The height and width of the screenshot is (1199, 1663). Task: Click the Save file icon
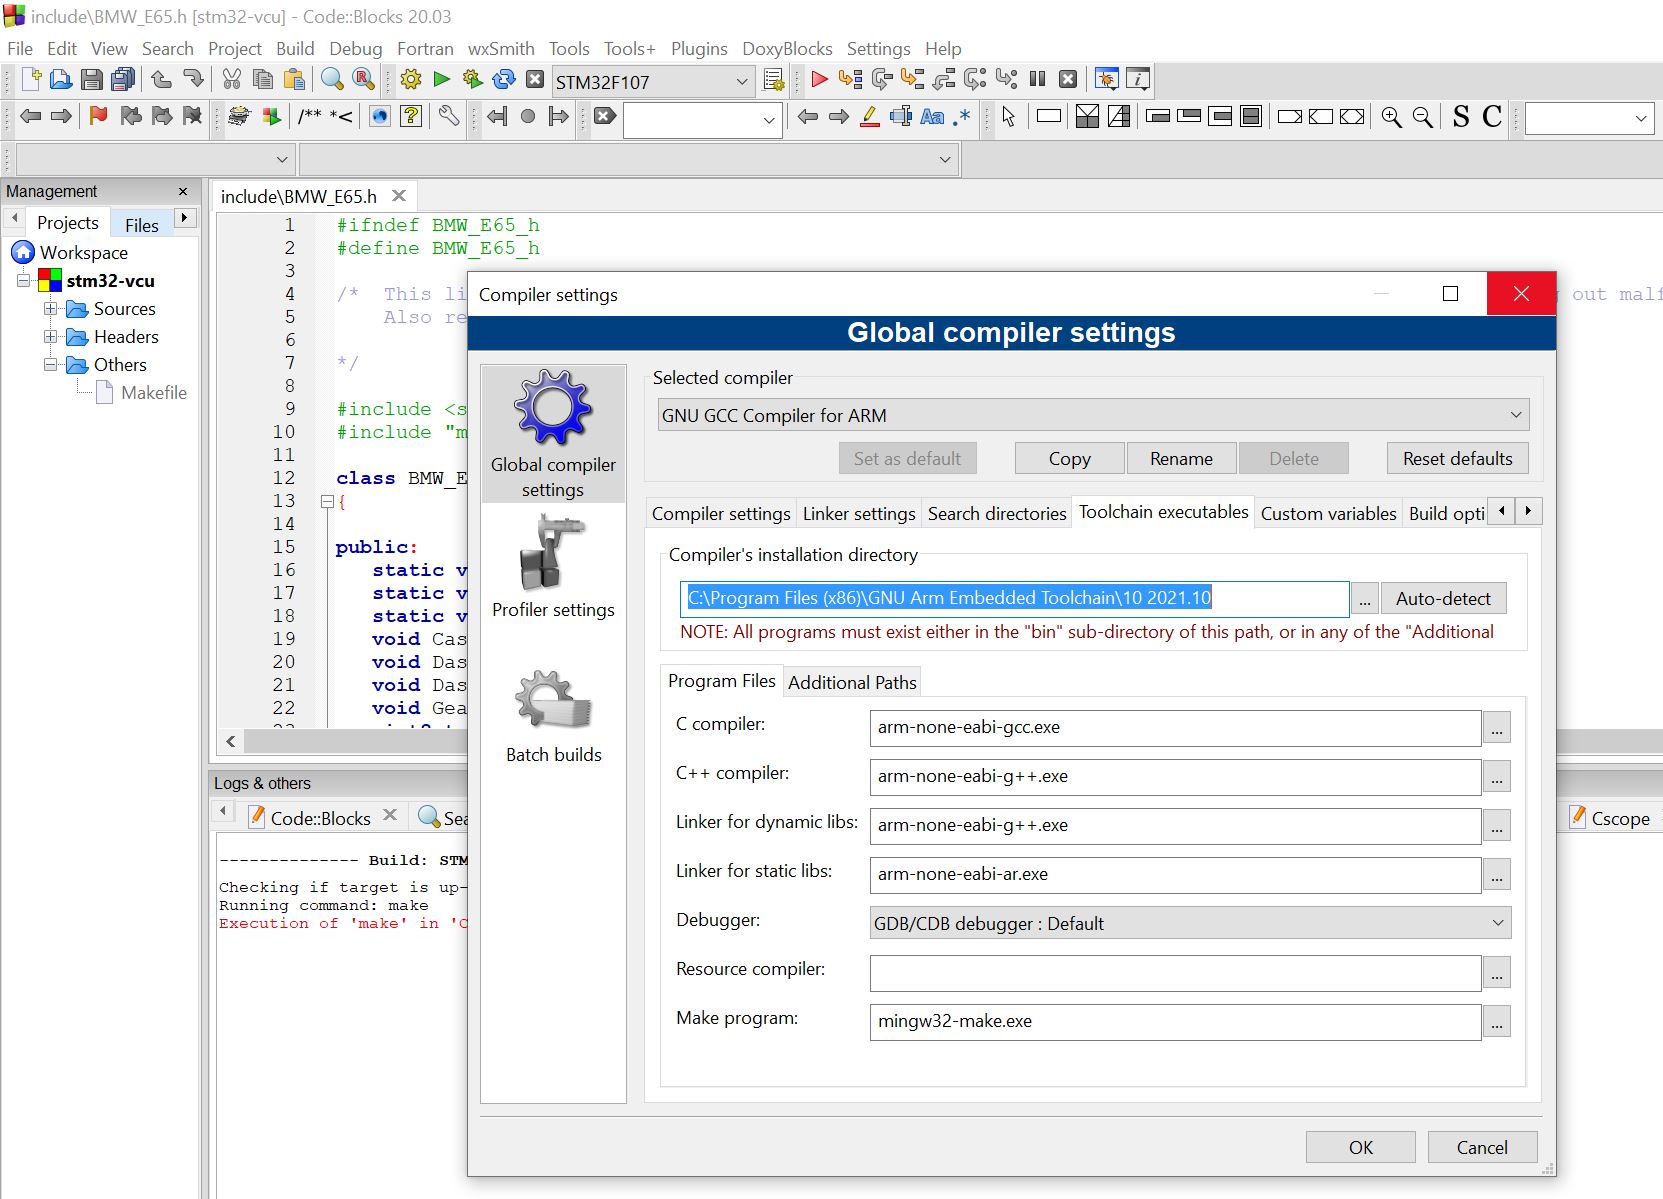92,80
